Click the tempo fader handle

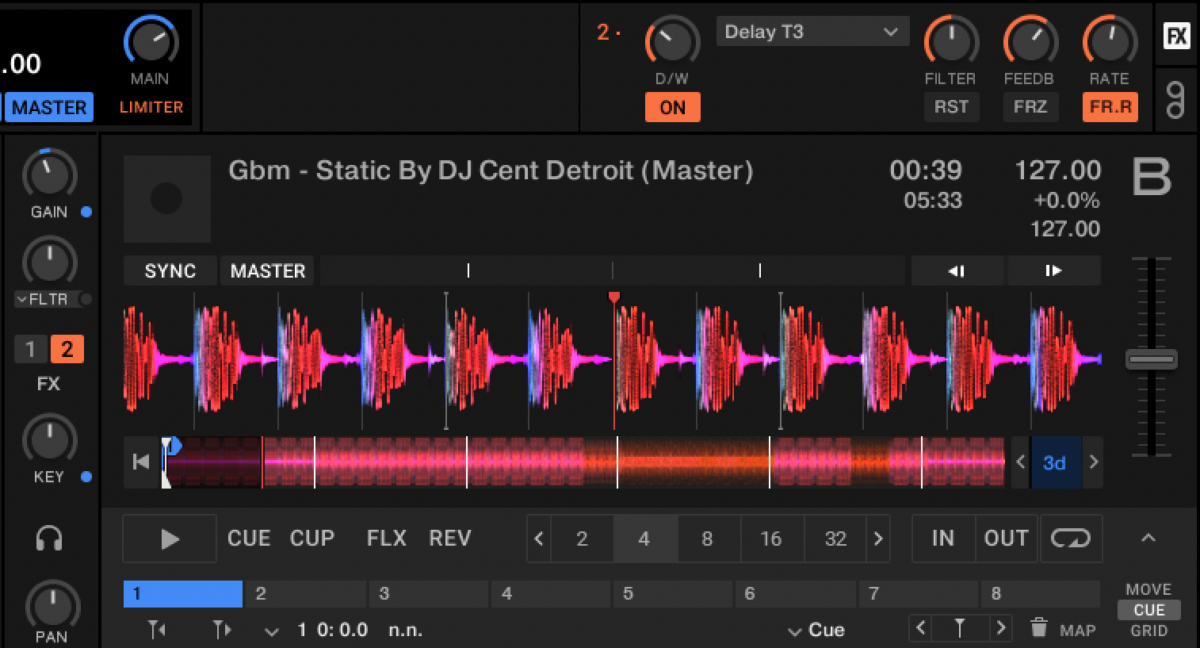pyautogui.click(x=1151, y=359)
